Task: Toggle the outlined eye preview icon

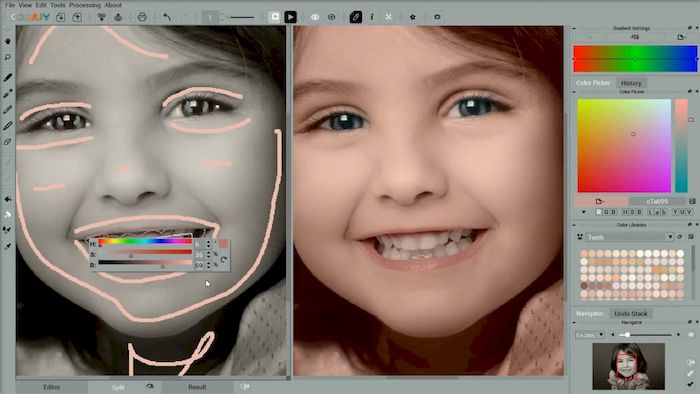Action: coord(331,17)
